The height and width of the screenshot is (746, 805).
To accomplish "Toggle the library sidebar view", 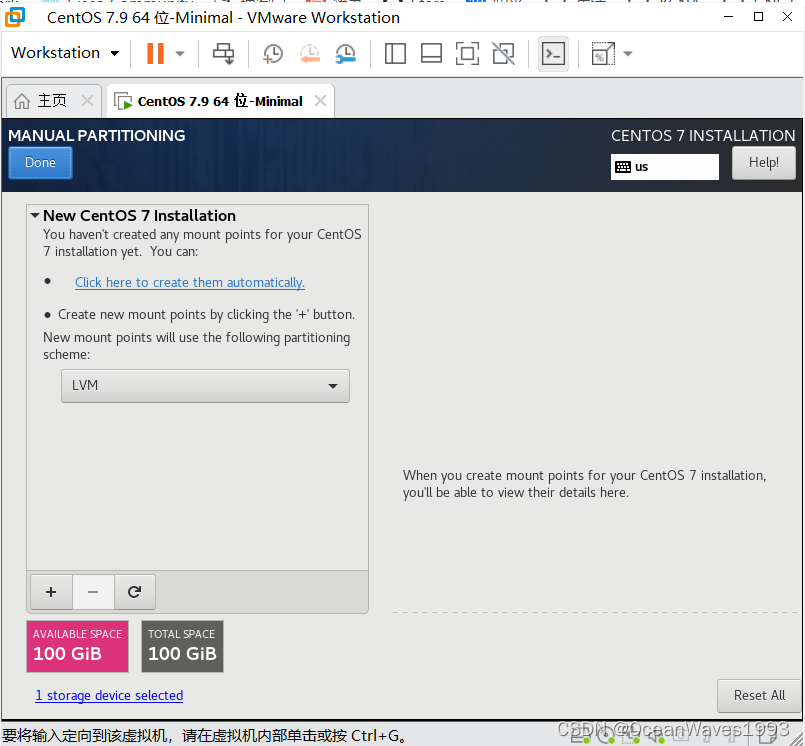I will tap(395, 53).
